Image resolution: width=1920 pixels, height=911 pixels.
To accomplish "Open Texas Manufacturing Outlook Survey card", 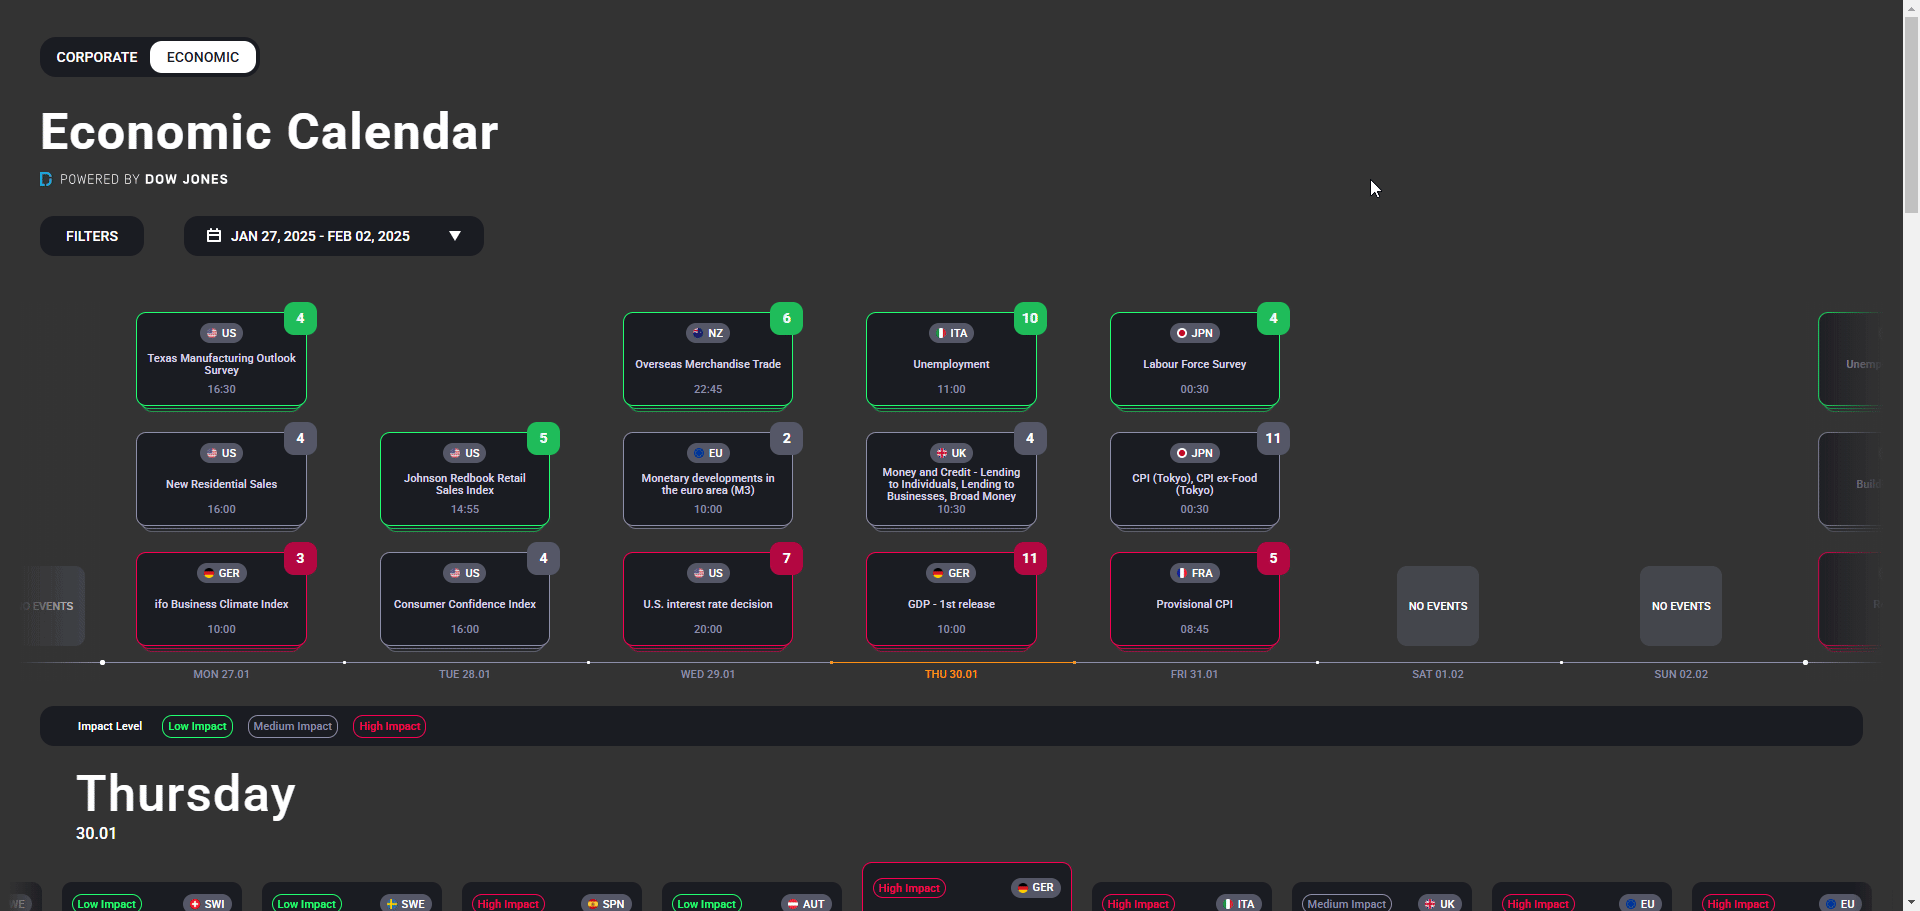I will (x=221, y=360).
